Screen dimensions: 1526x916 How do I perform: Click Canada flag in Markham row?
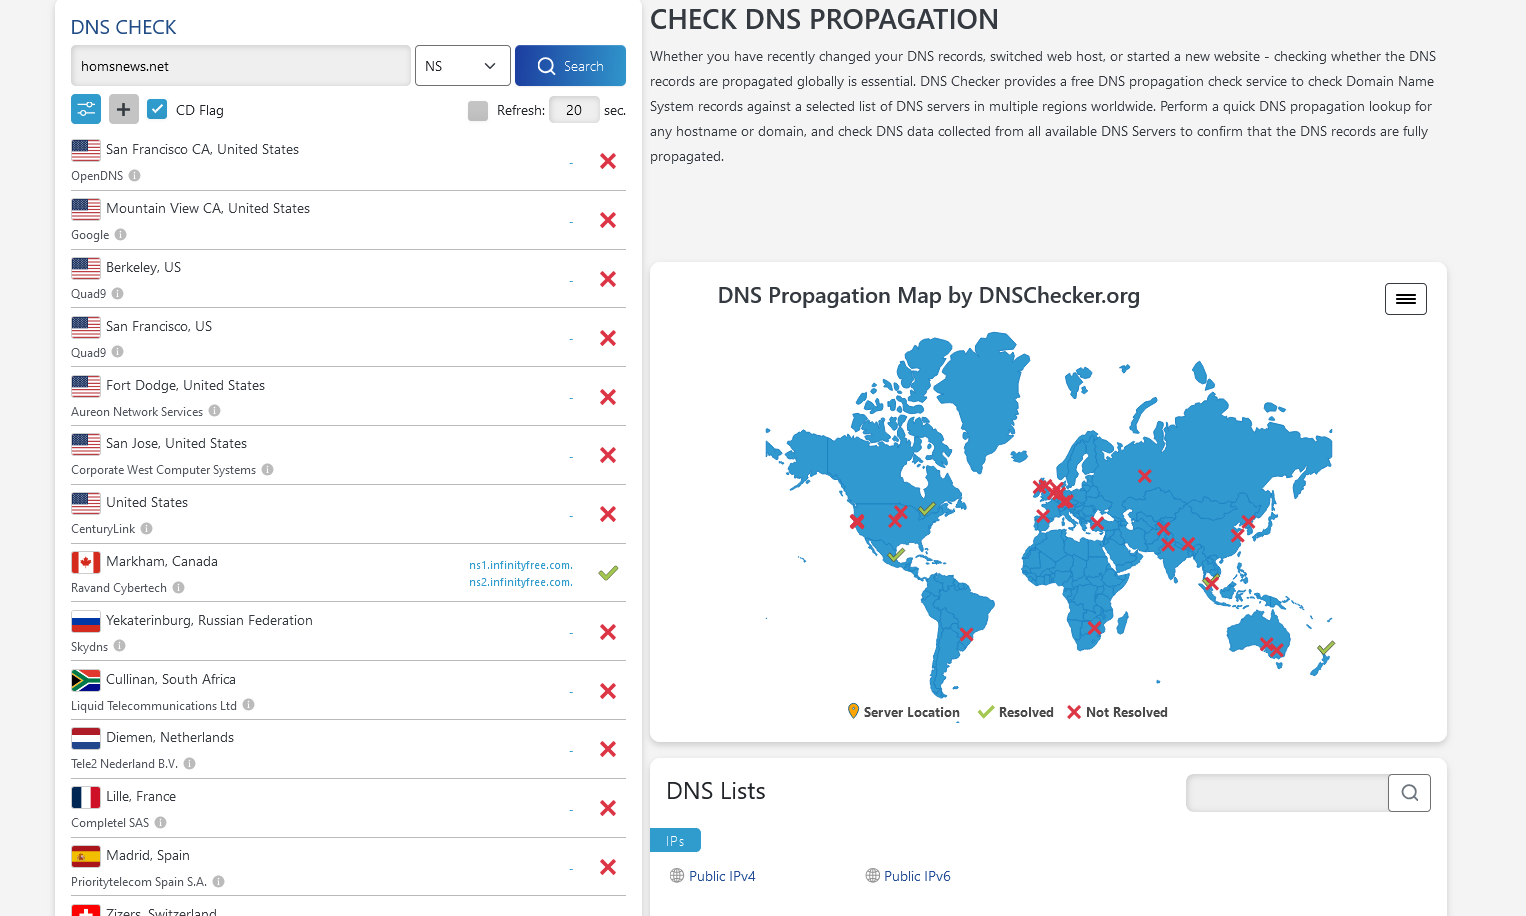[86, 562]
